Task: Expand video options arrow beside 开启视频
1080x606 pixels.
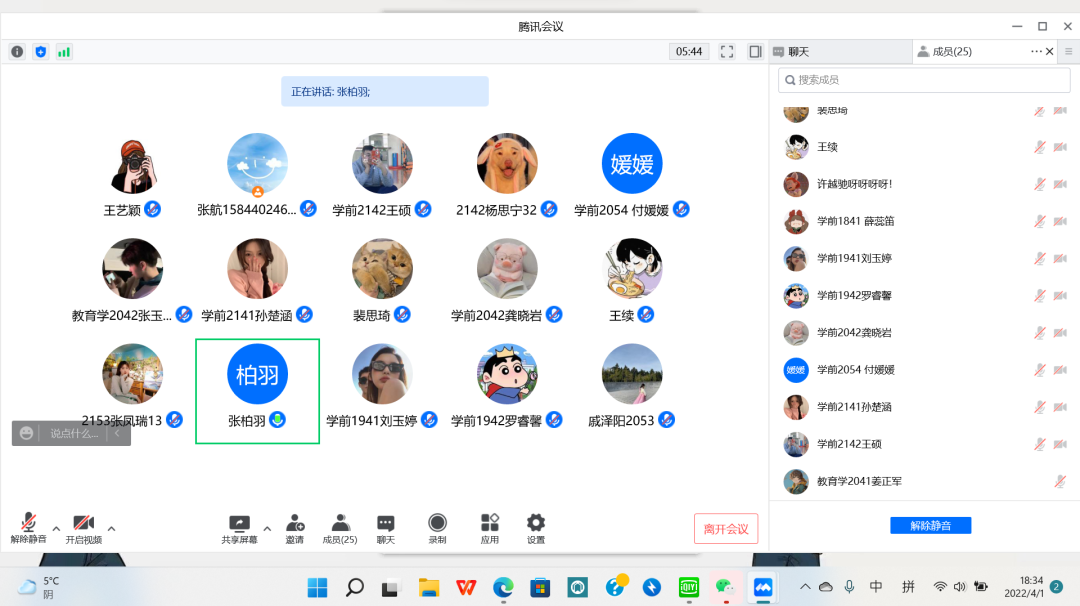Action: point(111,528)
